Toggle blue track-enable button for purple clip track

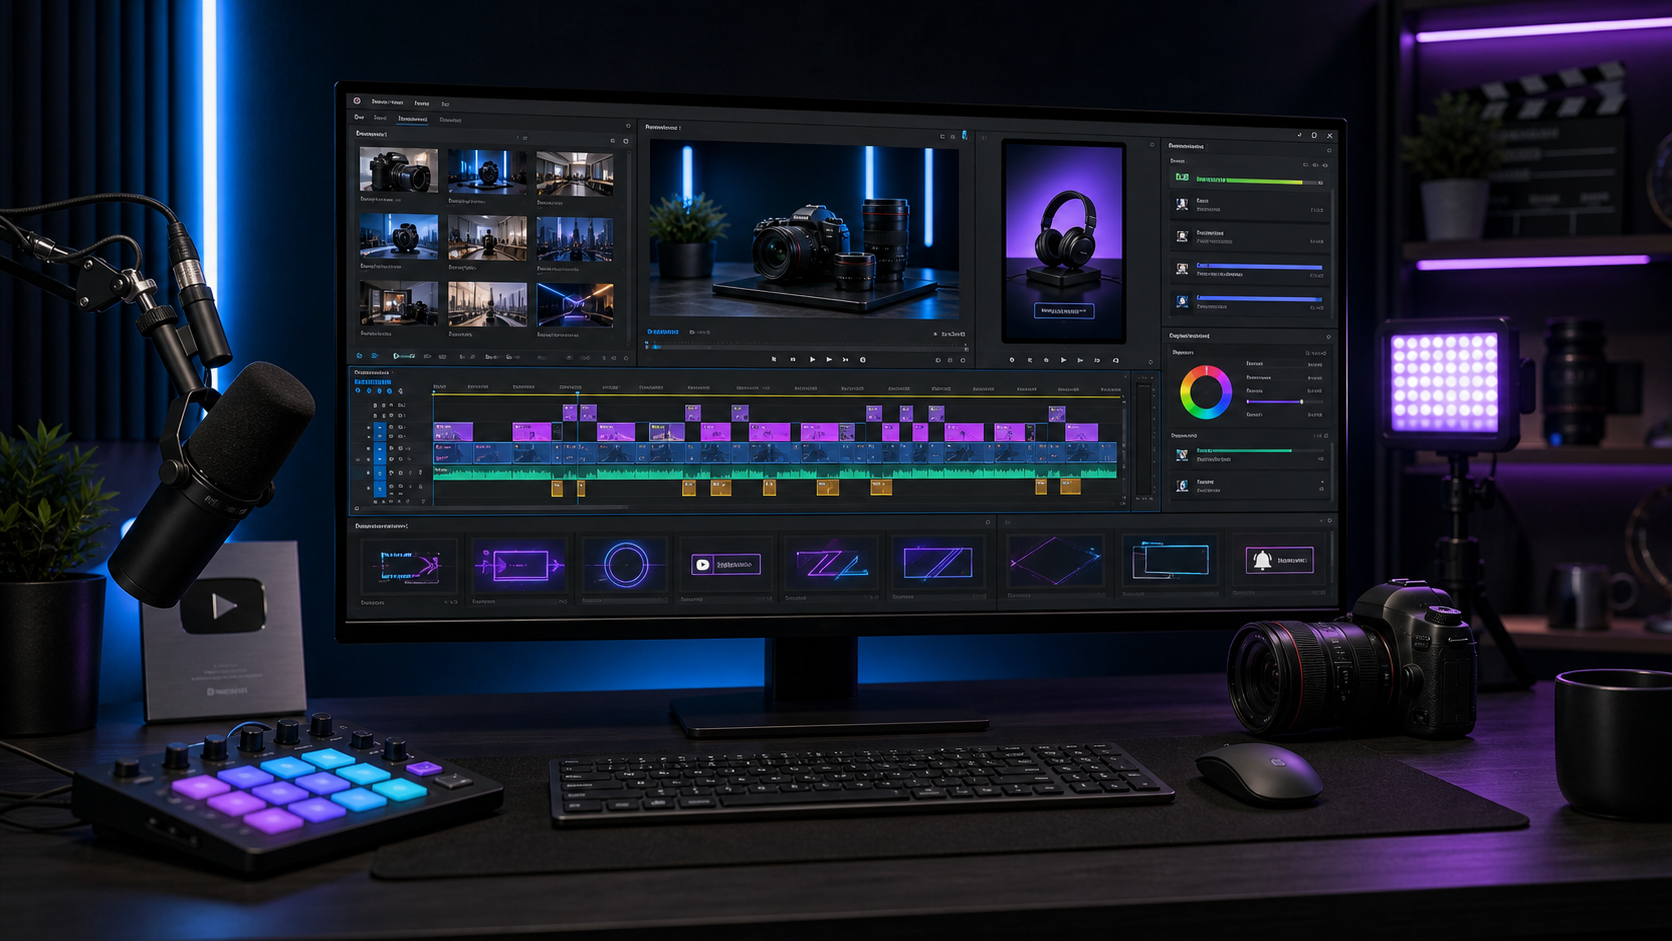(380, 432)
